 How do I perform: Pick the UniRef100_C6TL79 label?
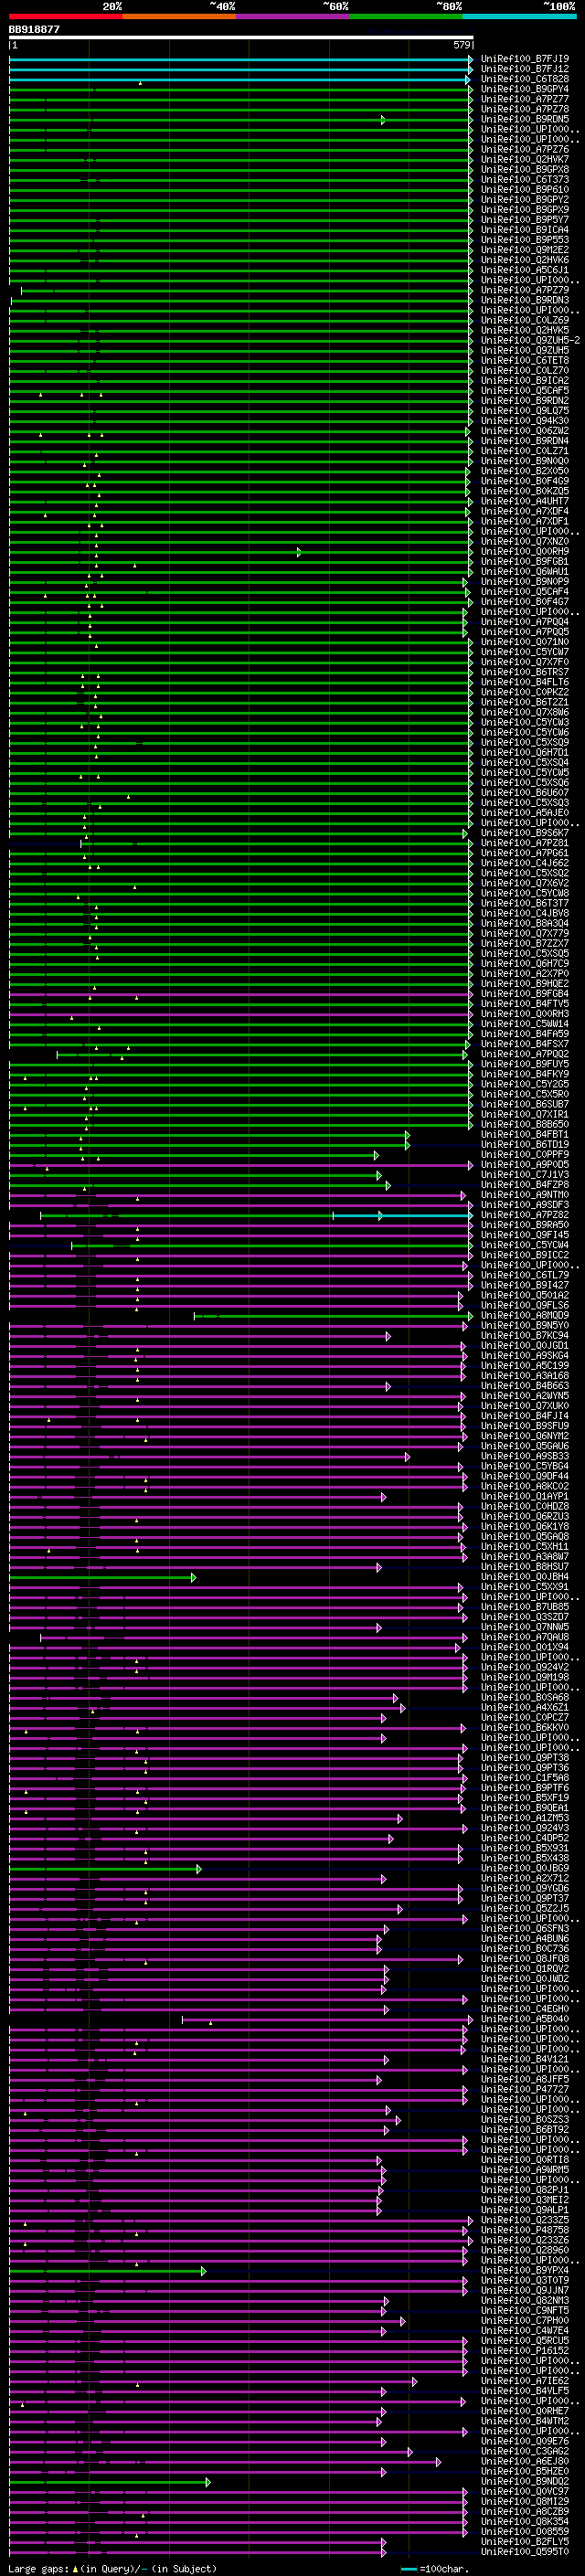pos(525,1275)
